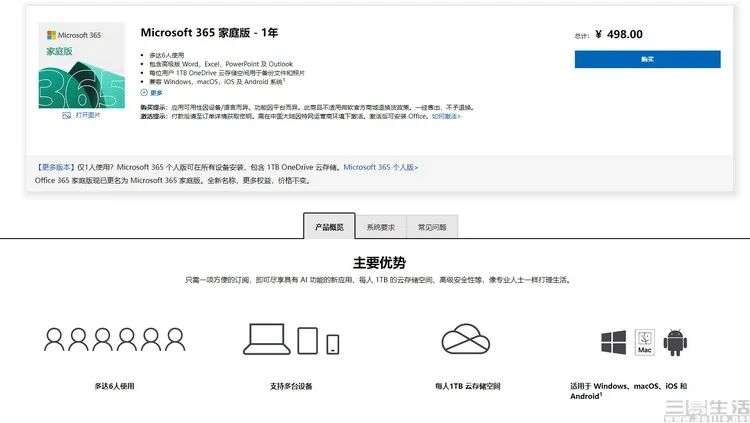Click the Android robot icon
This screenshot has width=750, height=423.
(x=675, y=342)
